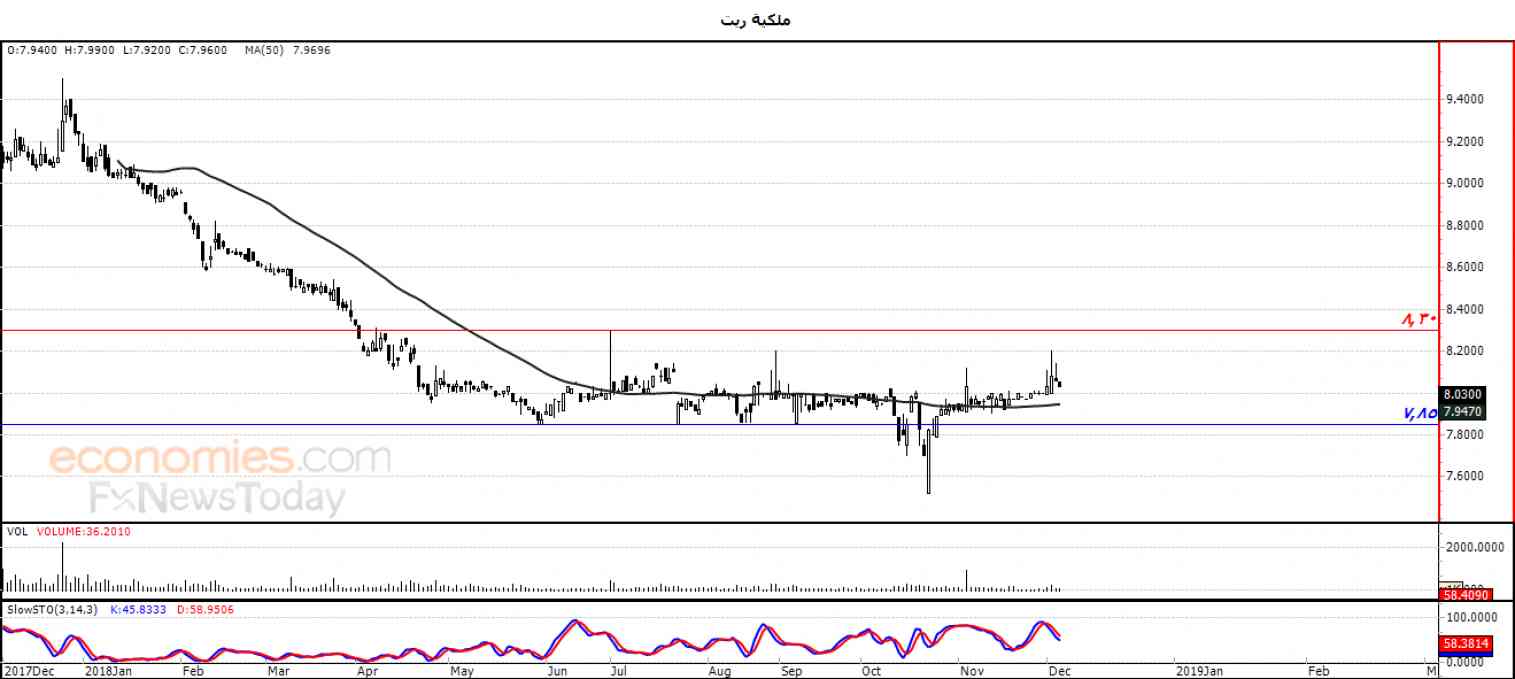This screenshot has height=679, width=1515.
Task: Click the VOL panel label
Action: coord(17,532)
